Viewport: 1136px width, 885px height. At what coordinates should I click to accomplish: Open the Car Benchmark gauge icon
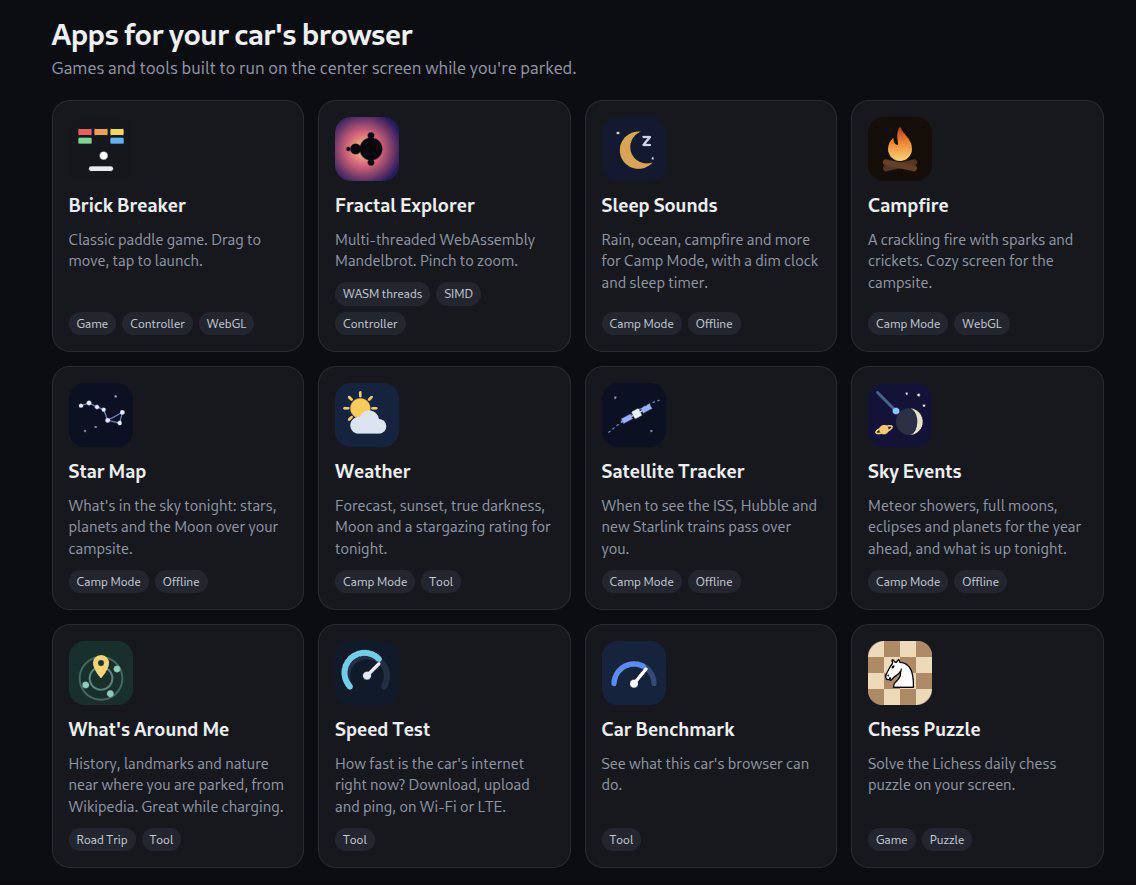633,673
